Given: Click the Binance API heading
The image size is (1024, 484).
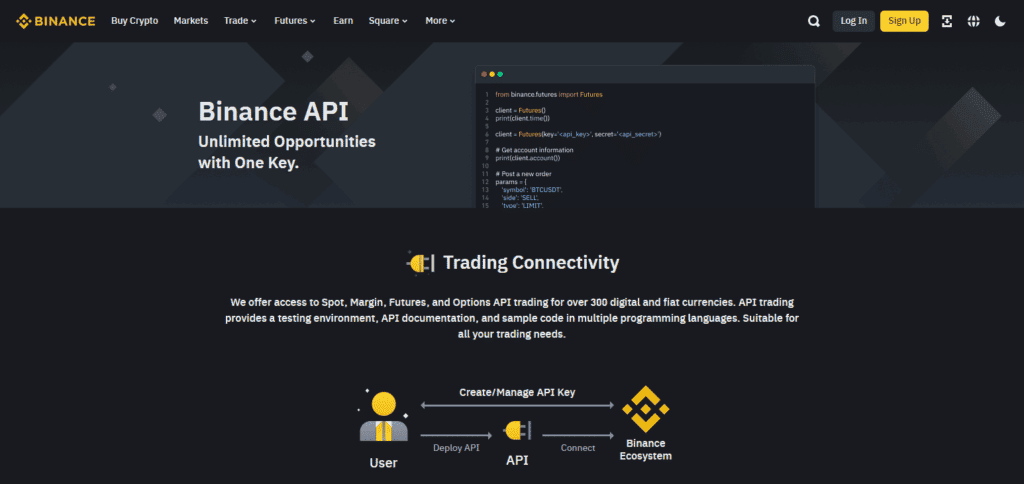Looking at the screenshot, I should coord(274,111).
